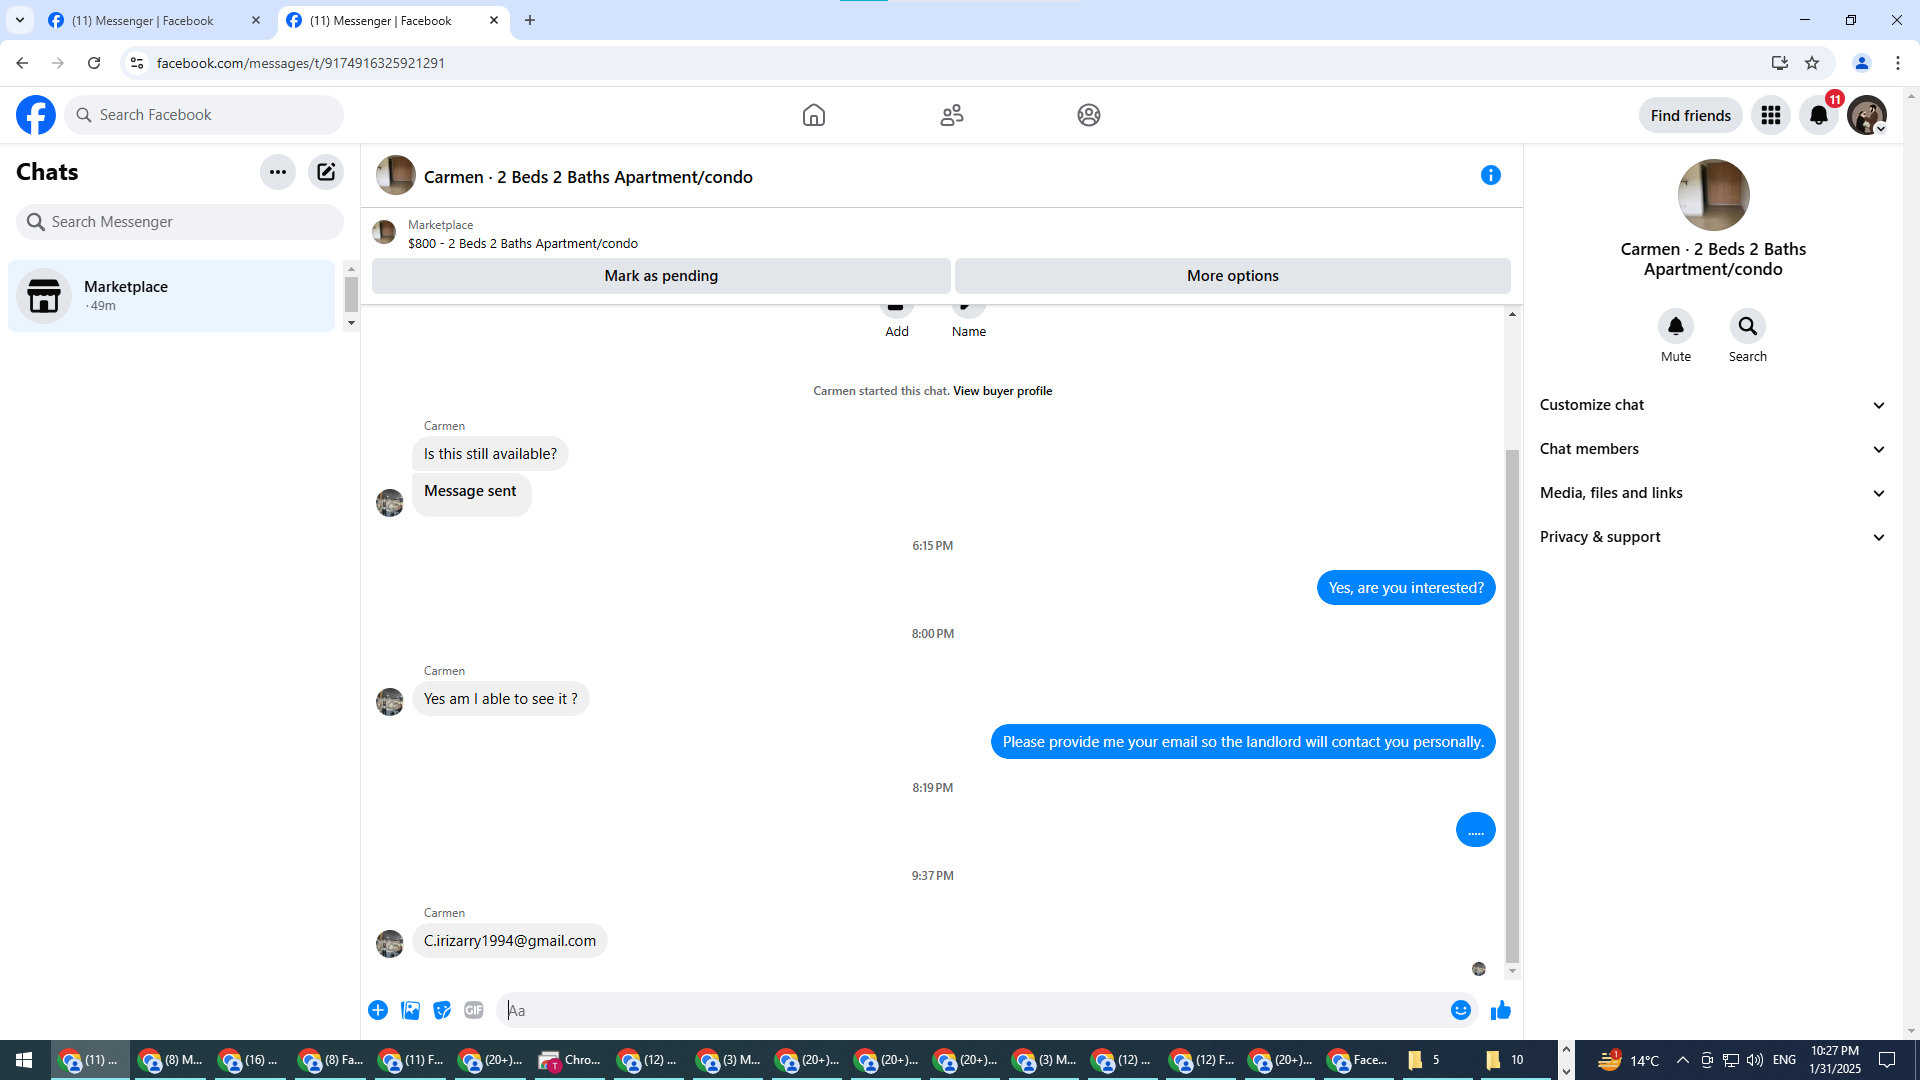Viewport: 1920px width, 1080px height.
Task: Open a new browser tab
Action: point(530,20)
